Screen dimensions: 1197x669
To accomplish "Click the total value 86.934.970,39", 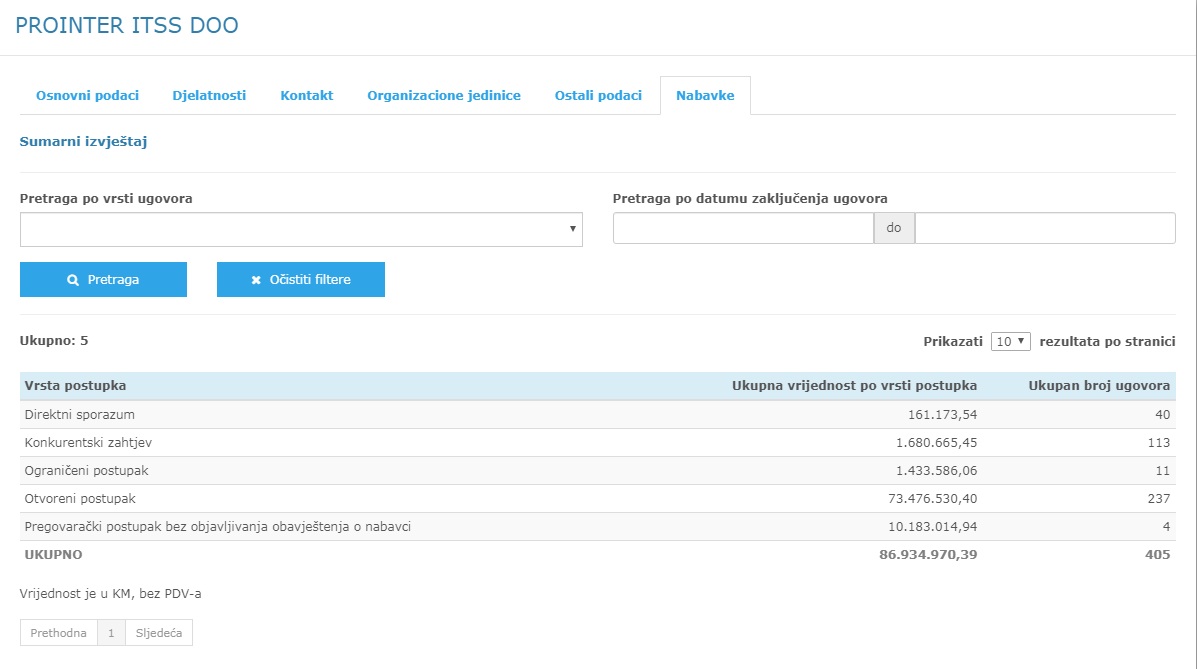I will click(x=928, y=554).
